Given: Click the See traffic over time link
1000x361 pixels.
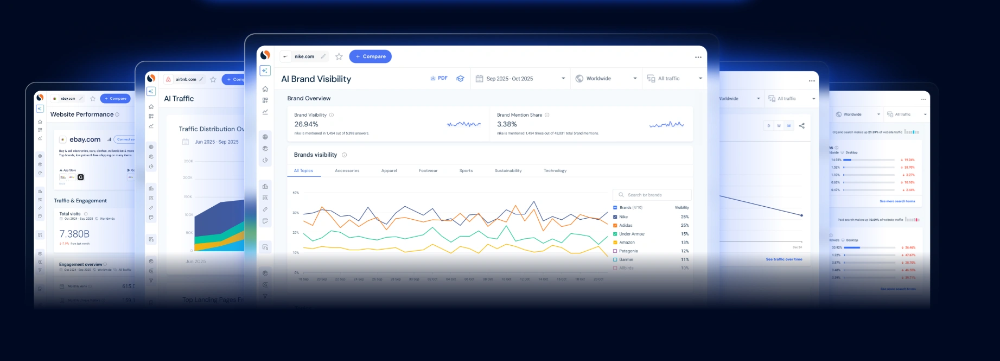Looking at the screenshot, I should click(784, 260).
